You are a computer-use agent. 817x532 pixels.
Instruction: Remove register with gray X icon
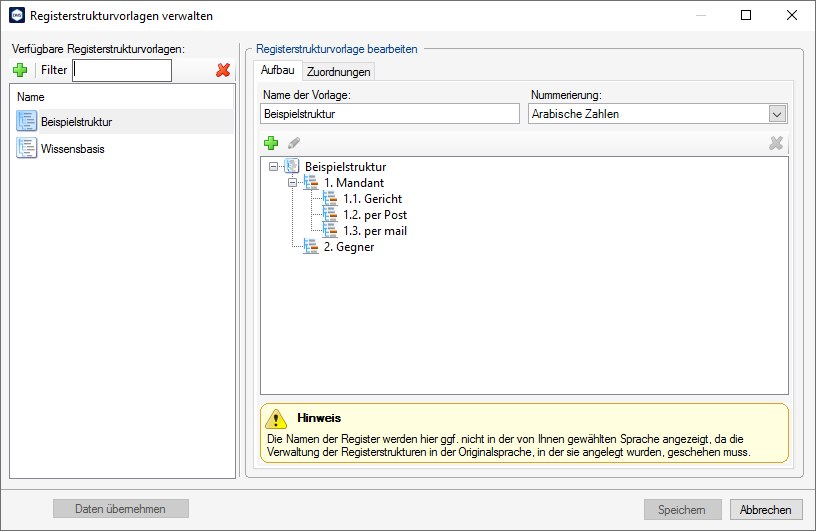coord(776,143)
